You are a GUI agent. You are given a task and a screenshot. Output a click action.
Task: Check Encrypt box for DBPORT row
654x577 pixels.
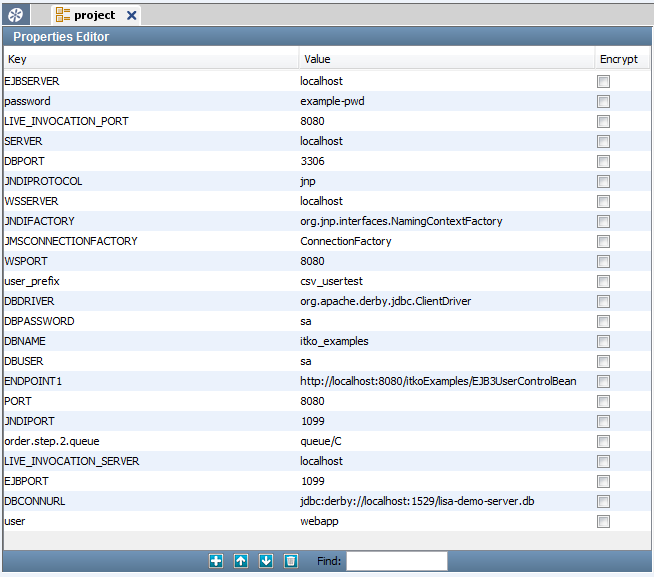point(603,161)
